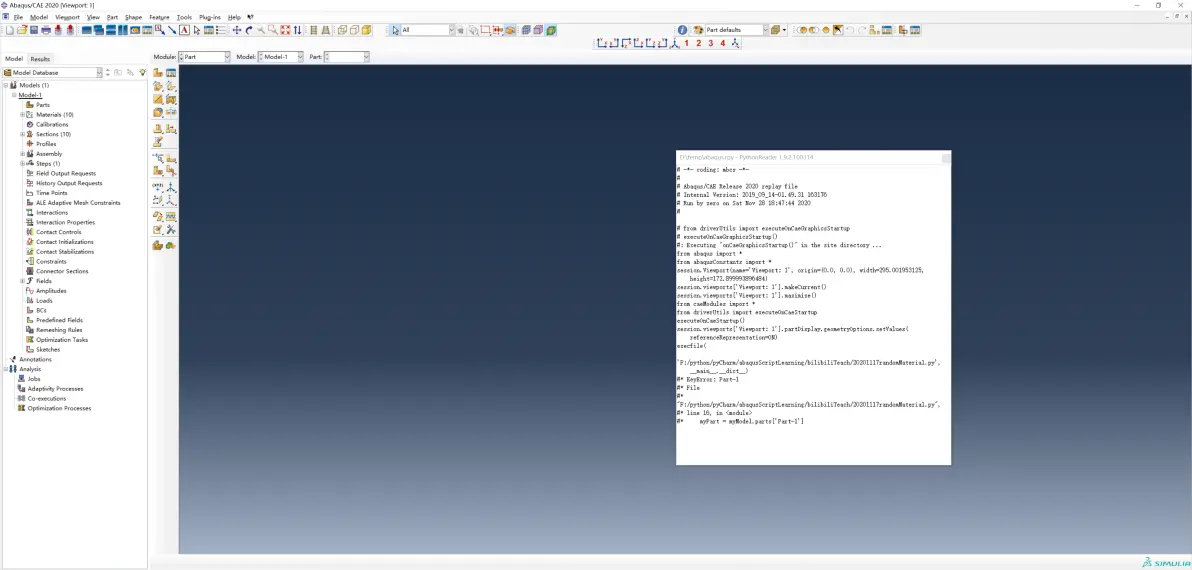Select Jobs under Analysis

(x=34, y=378)
